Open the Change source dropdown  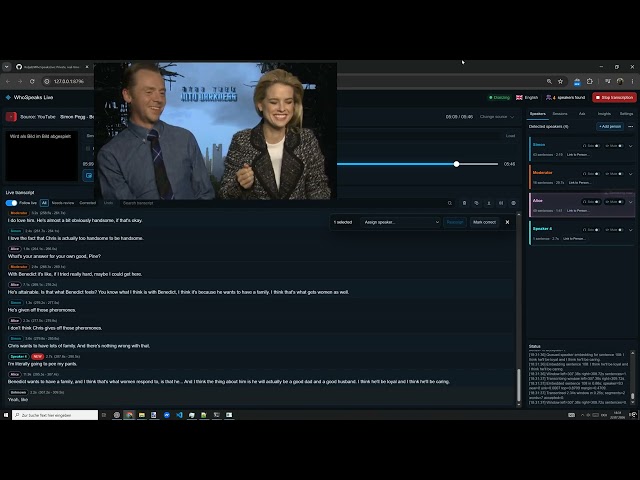click(497, 117)
